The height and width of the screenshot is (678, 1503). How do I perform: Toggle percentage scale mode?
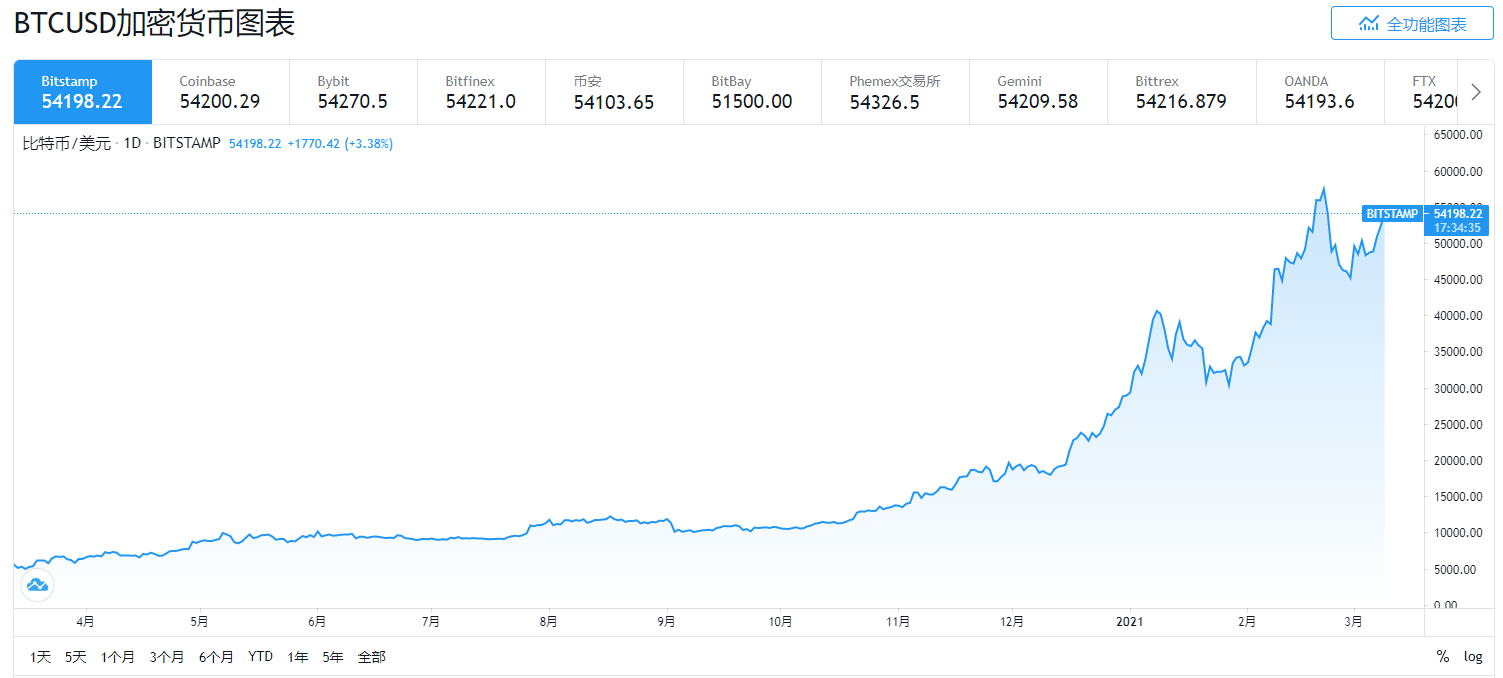[1442, 657]
